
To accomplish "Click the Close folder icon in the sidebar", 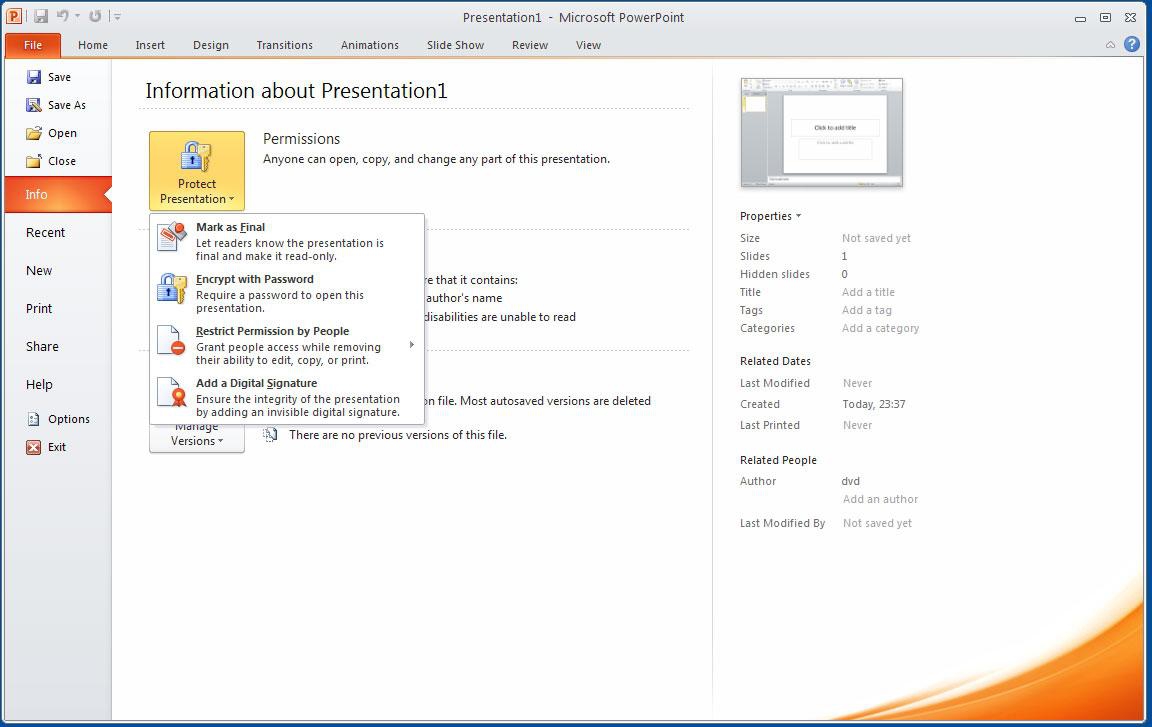I will [x=34, y=161].
